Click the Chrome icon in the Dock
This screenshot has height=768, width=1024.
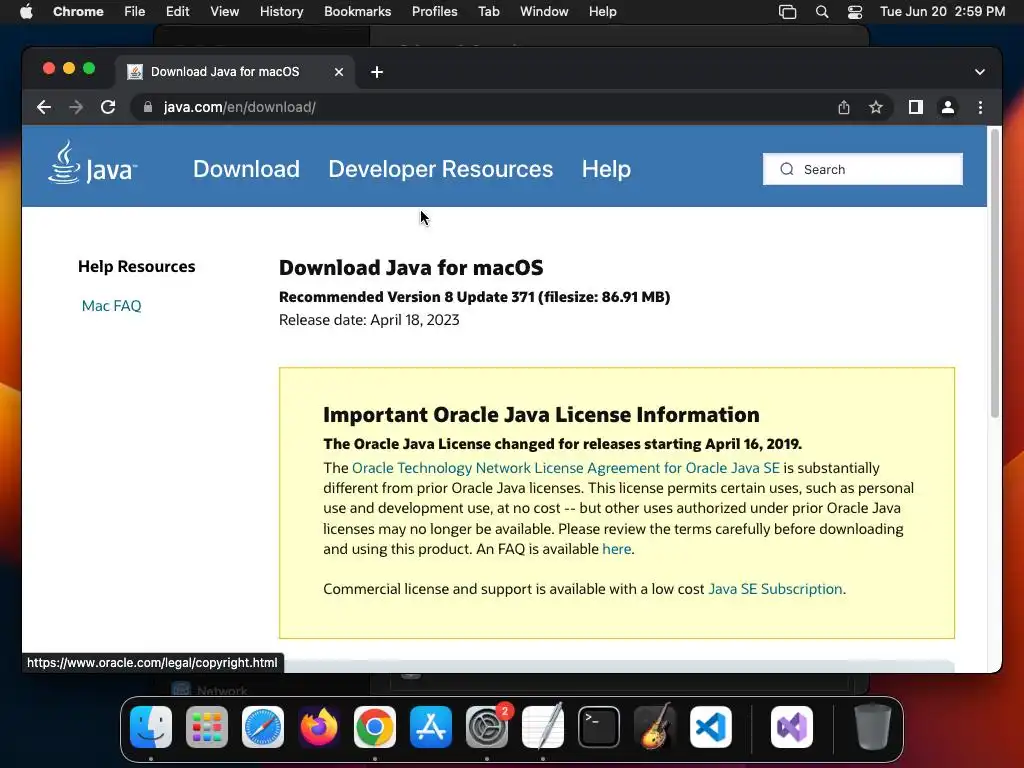[x=375, y=727]
